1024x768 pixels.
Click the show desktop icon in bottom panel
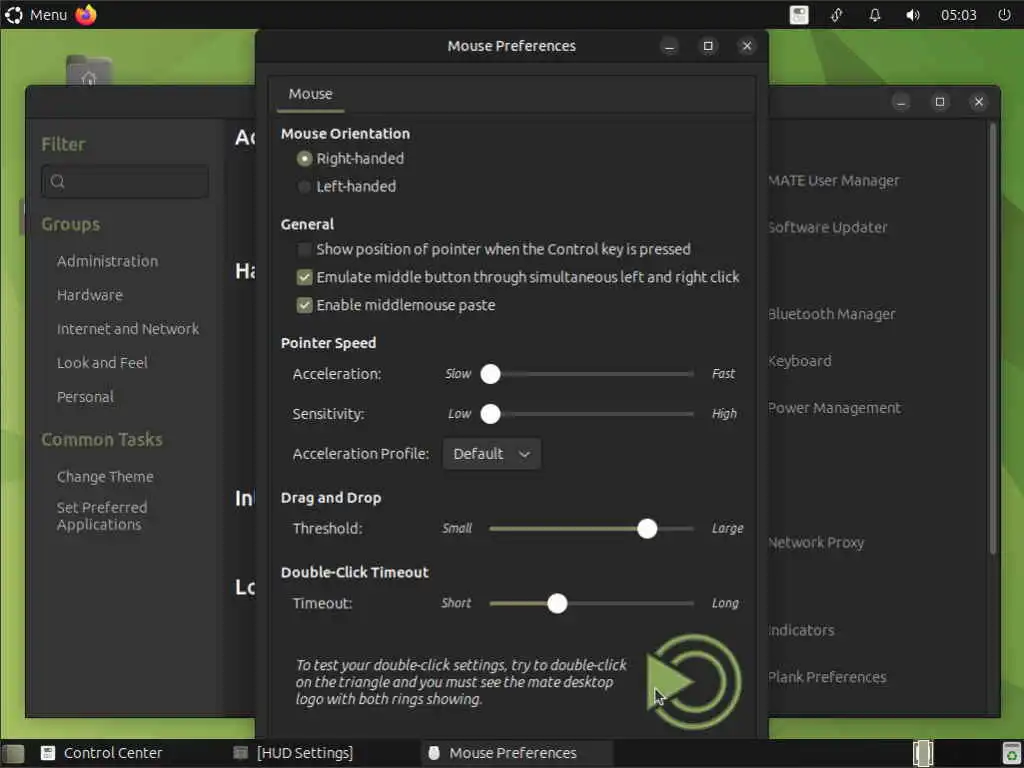13,754
